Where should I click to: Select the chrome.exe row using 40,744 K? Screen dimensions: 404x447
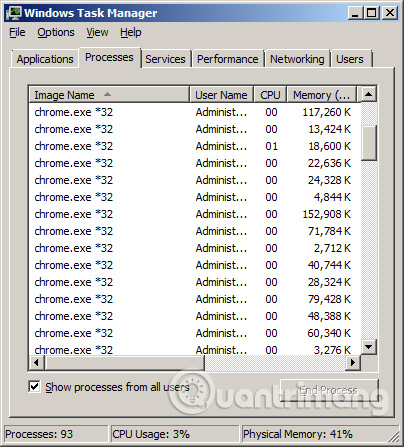(x=195, y=265)
